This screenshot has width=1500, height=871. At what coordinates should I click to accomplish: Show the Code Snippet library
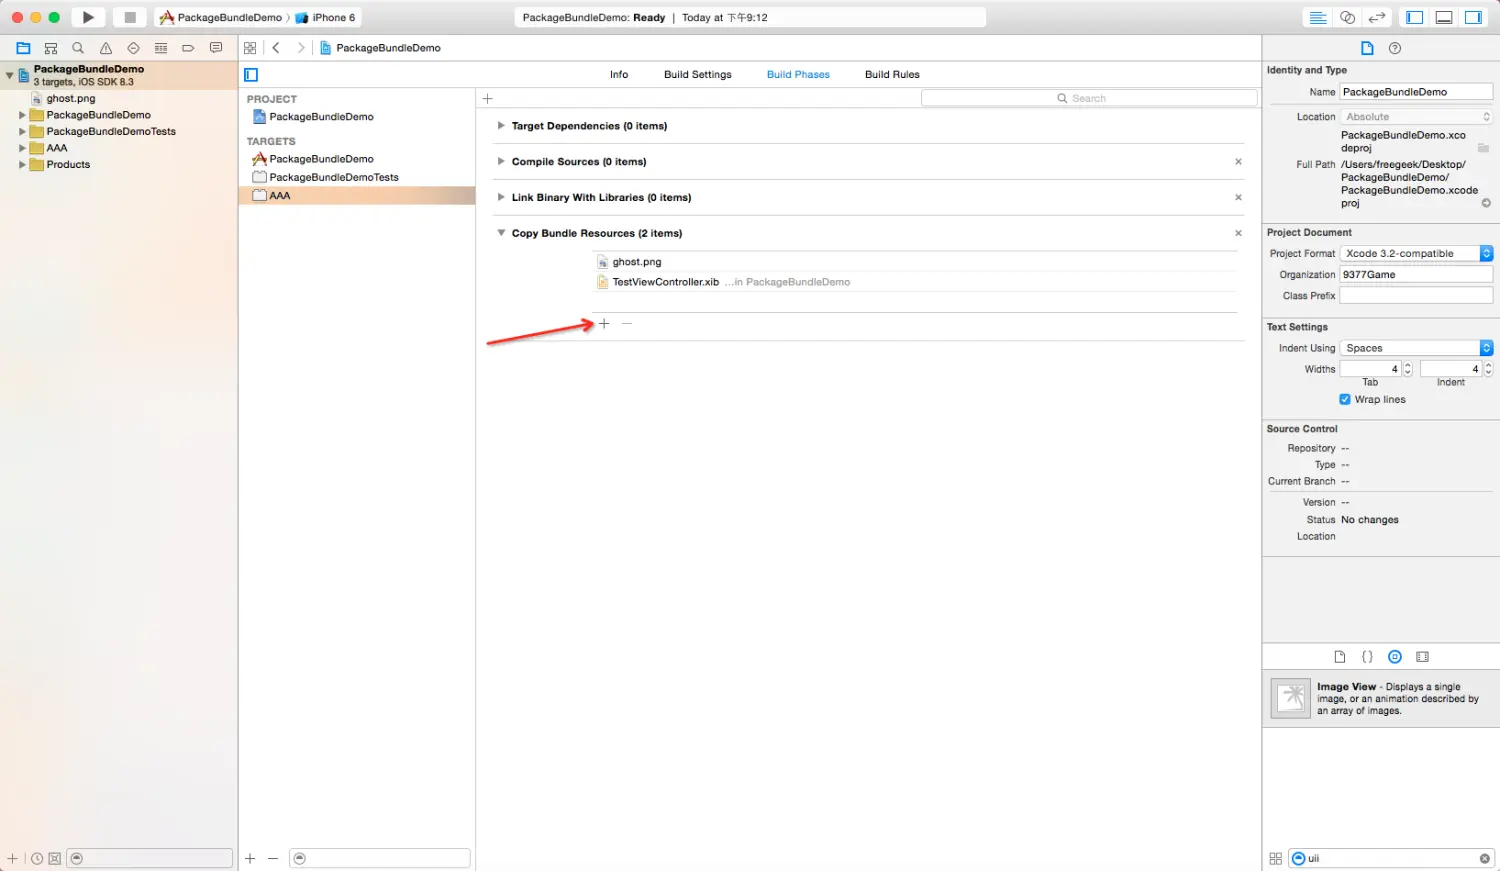1367,657
